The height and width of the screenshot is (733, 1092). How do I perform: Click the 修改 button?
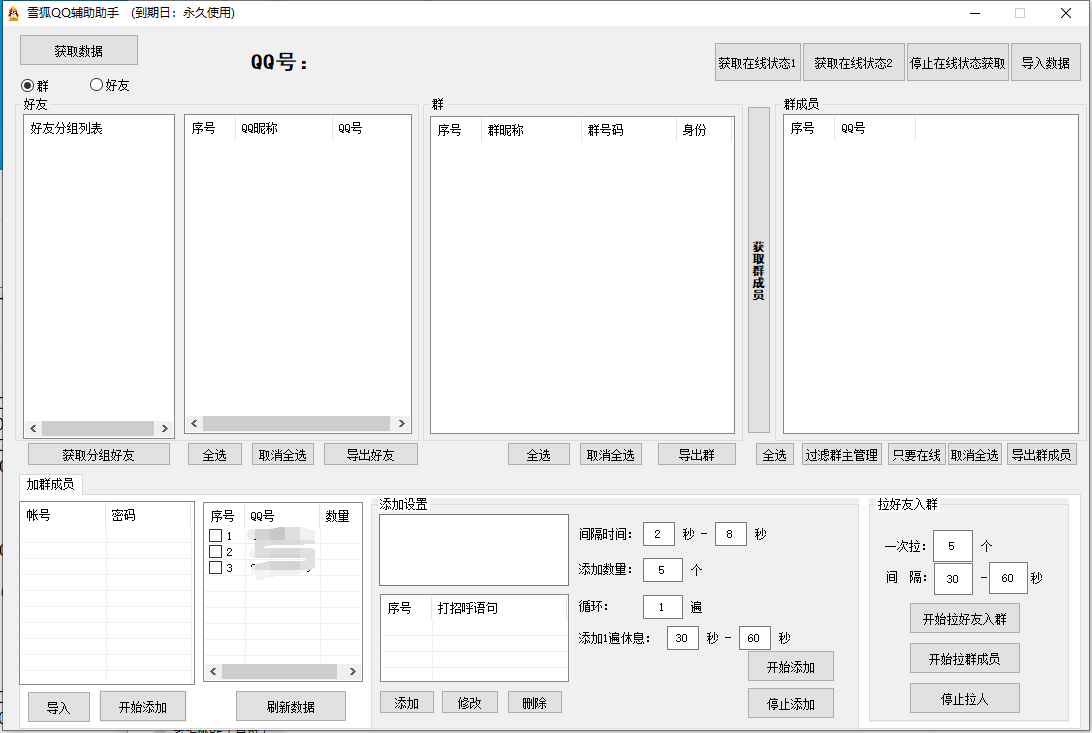point(469,702)
